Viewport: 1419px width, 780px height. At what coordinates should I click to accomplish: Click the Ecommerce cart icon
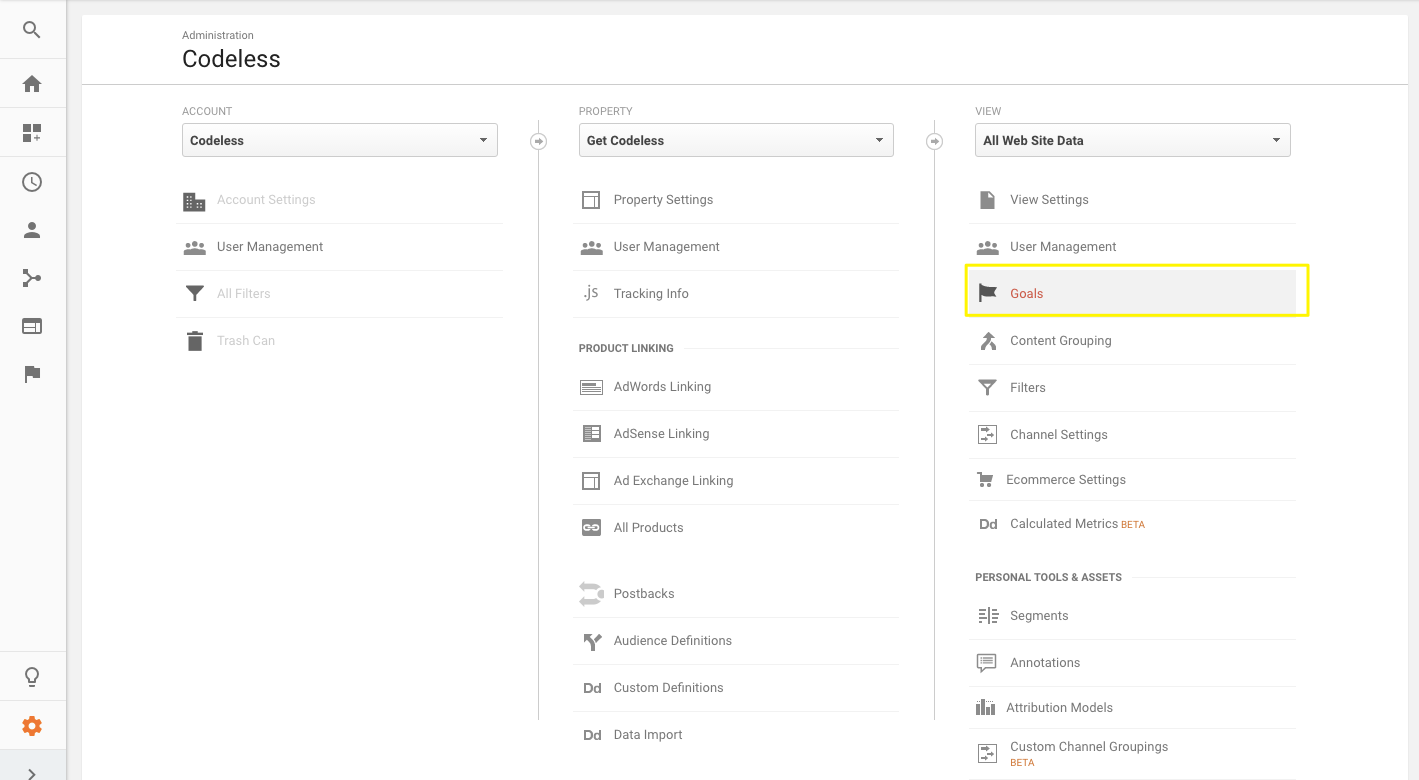[985, 480]
